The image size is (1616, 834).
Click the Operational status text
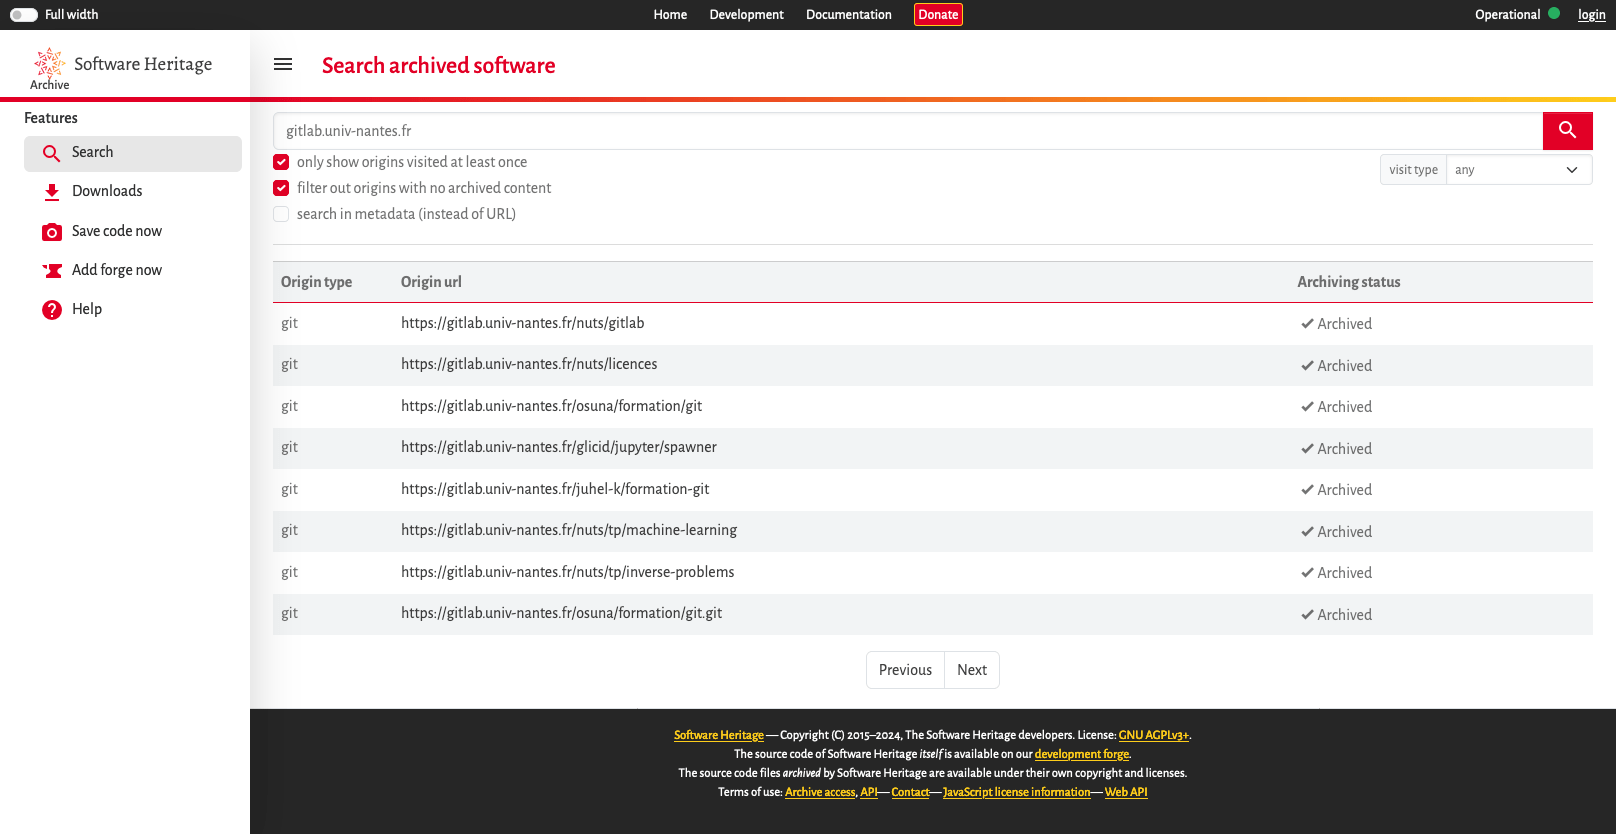coord(1507,15)
